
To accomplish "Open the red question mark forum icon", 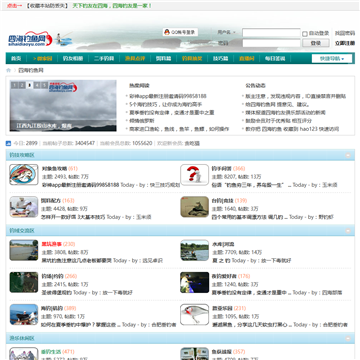I will (x=195, y=175).
